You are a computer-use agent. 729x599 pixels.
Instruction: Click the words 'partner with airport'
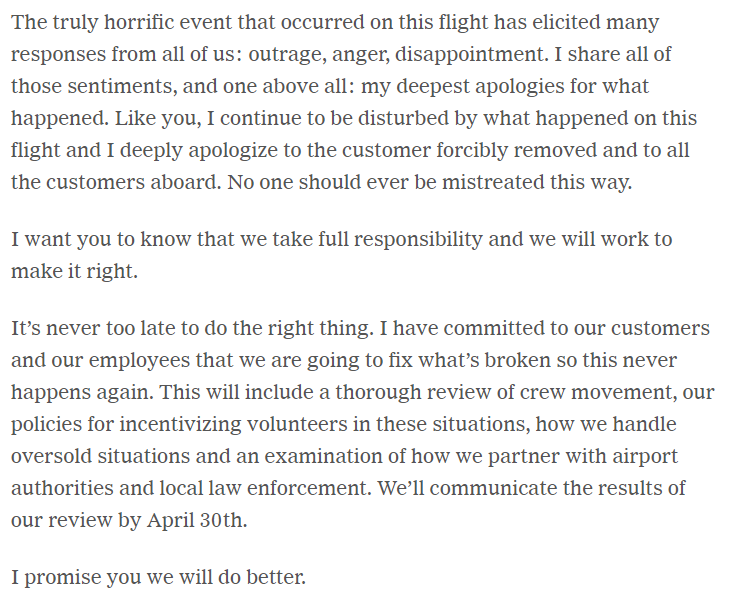pyautogui.click(x=583, y=456)
